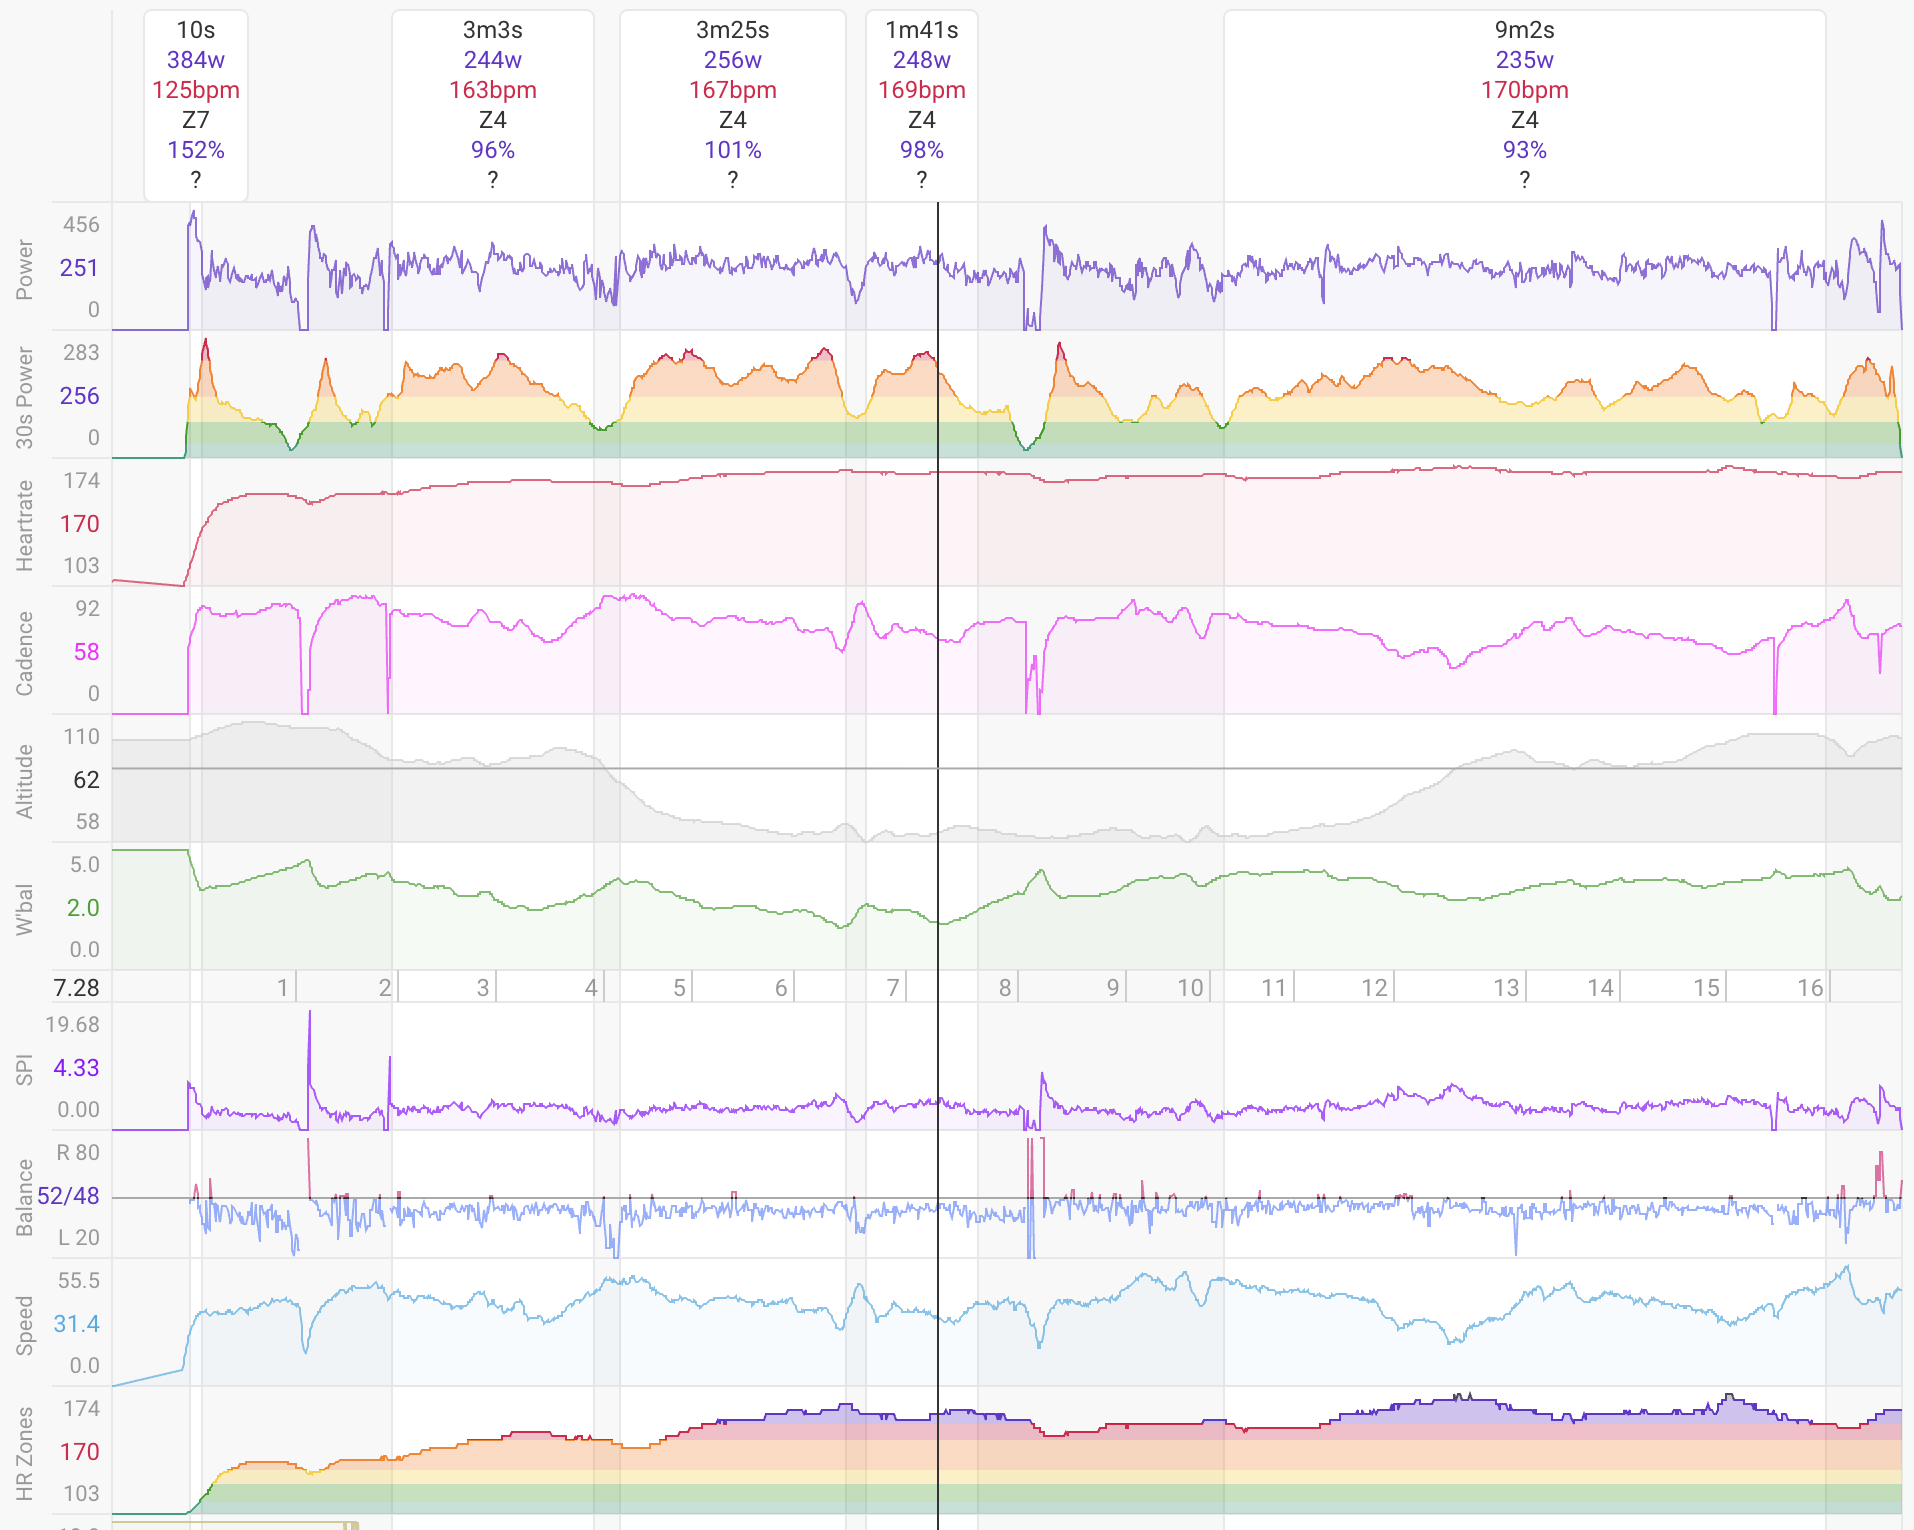This screenshot has width=1914, height=1530.
Task: Click the slider handle below the HR Zones chart
Action: click(351, 1525)
